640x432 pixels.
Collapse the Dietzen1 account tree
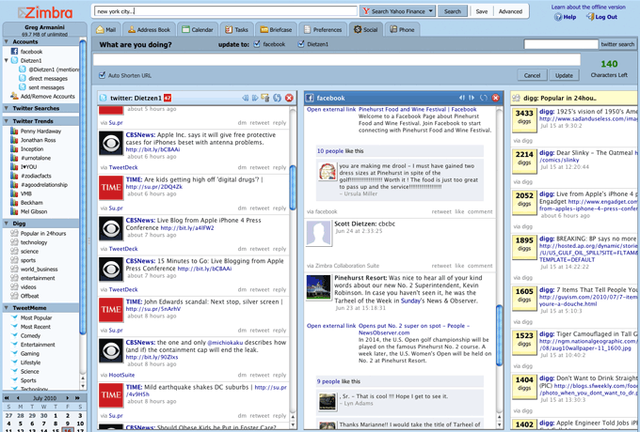pos(6,60)
